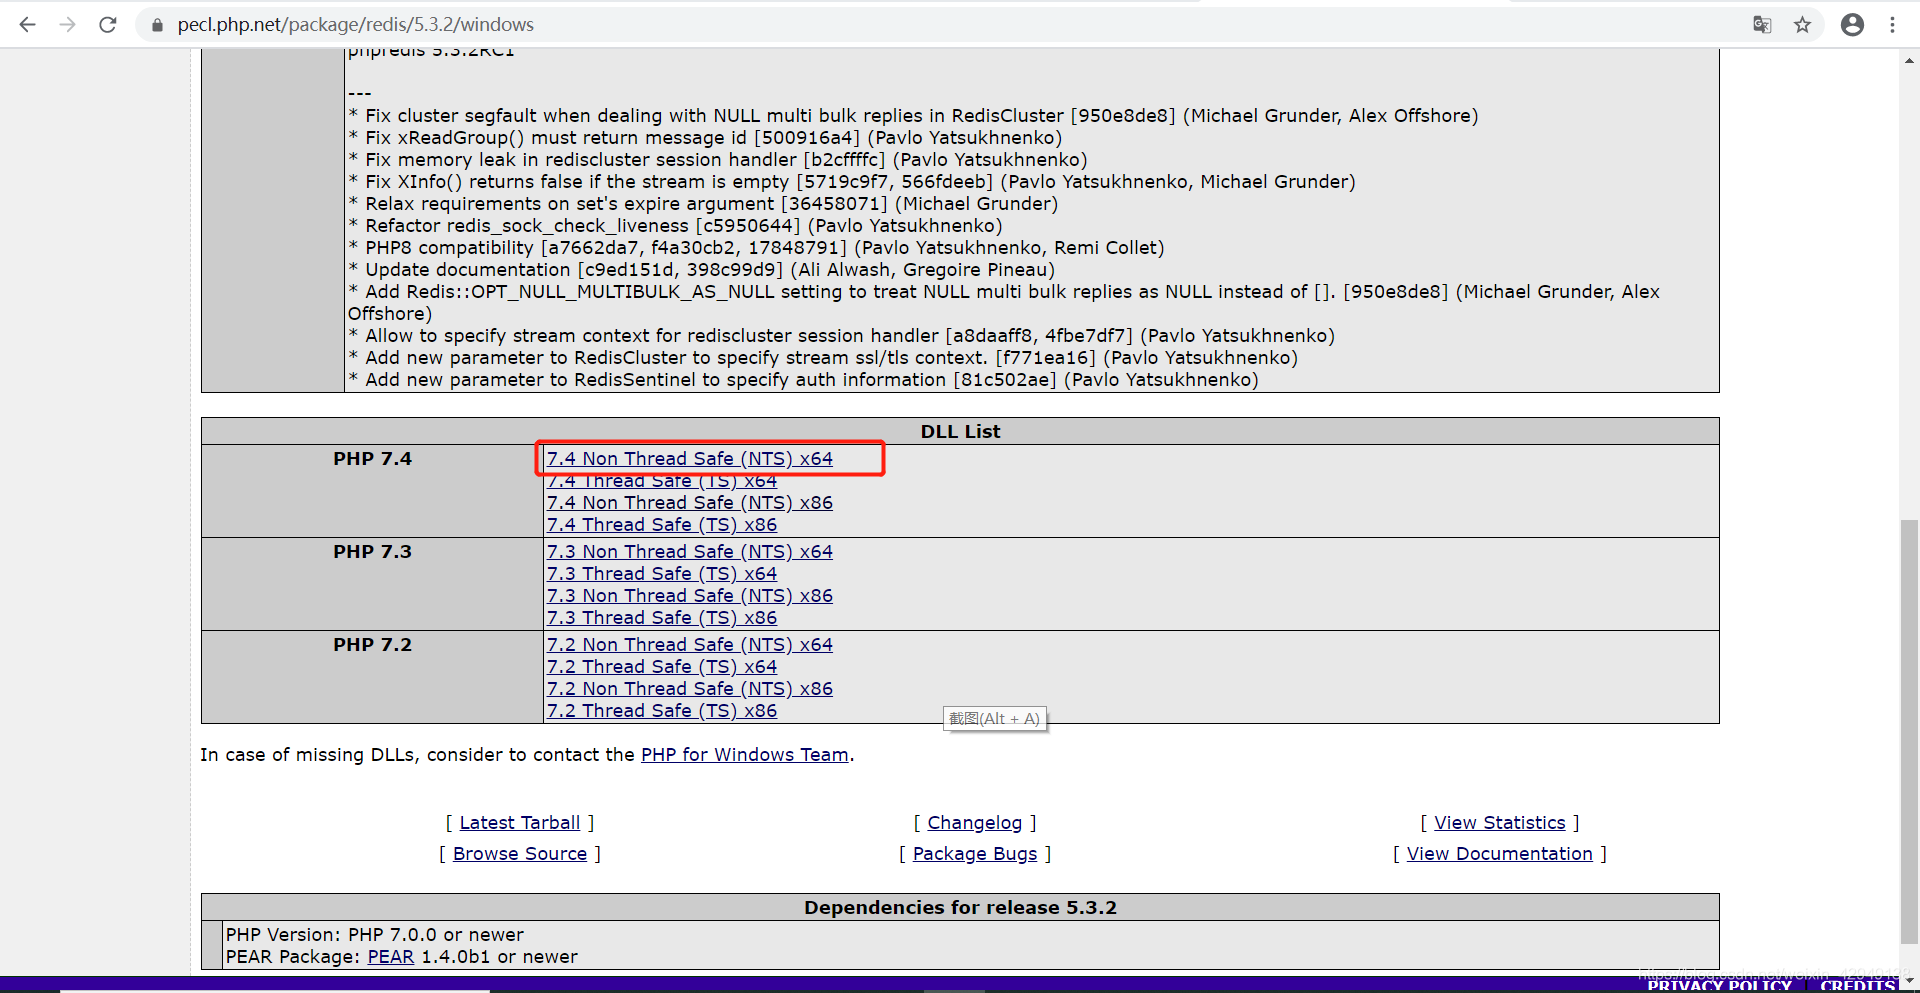
Task: Download 7.3 Thread Safe (TS) x86
Action: pyautogui.click(x=662, y=617)
